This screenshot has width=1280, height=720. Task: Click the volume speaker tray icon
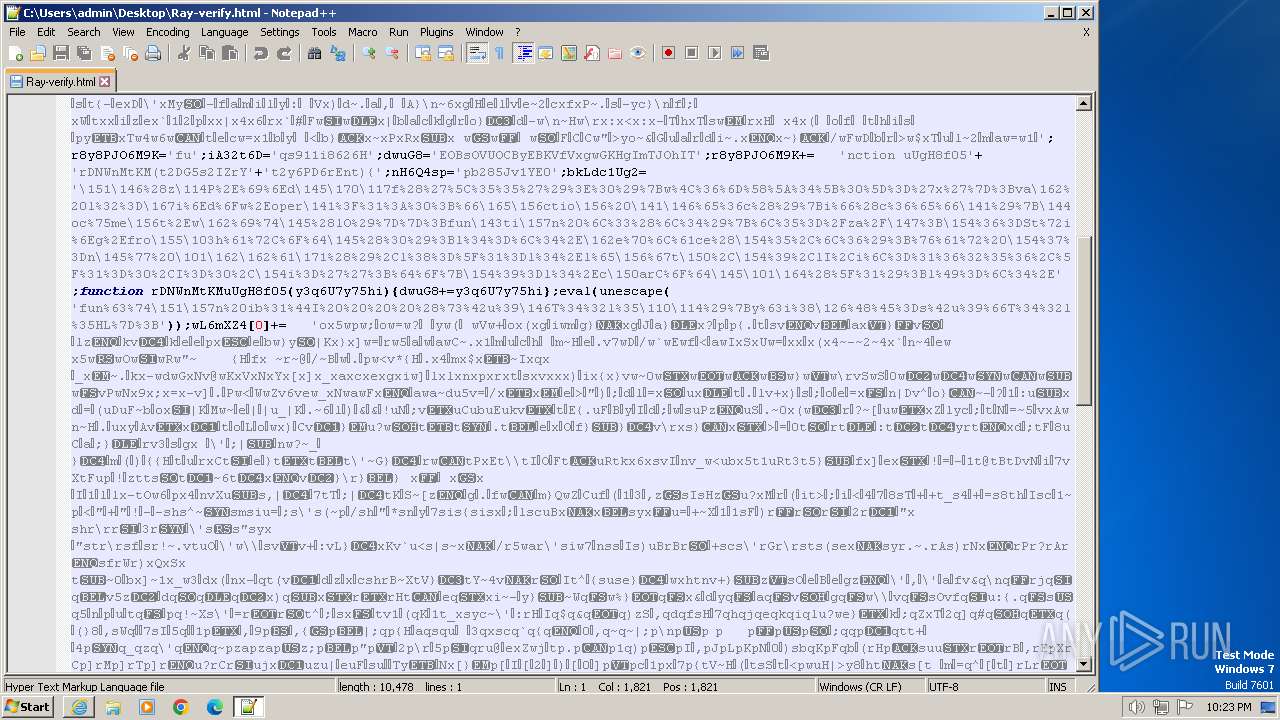pos(1137,707)
